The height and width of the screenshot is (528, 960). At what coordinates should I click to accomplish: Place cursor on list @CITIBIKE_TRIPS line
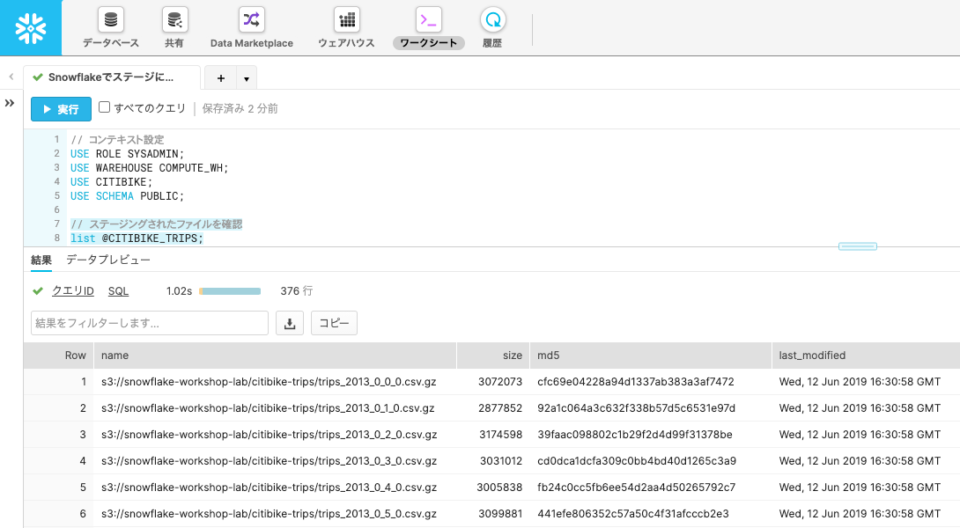(137, 238)
